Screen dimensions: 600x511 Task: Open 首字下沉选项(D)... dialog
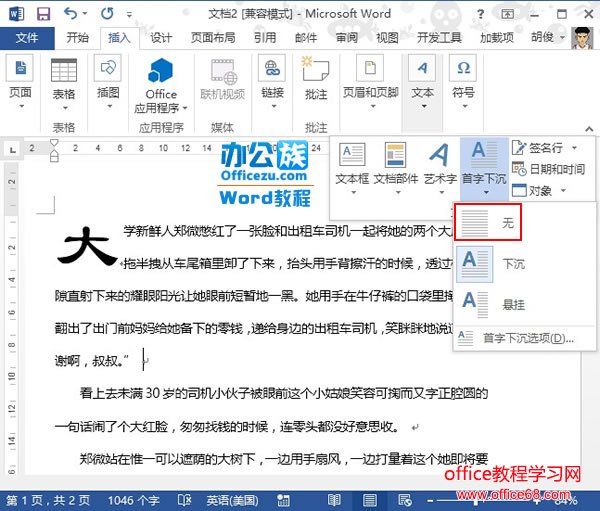point(525,338)
